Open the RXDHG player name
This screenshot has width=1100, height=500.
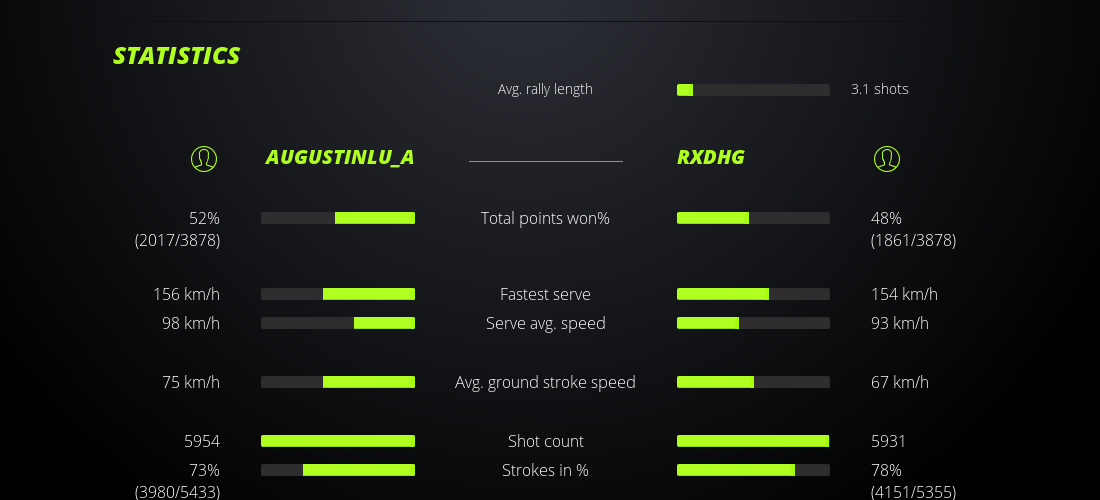tap(711, 157)
